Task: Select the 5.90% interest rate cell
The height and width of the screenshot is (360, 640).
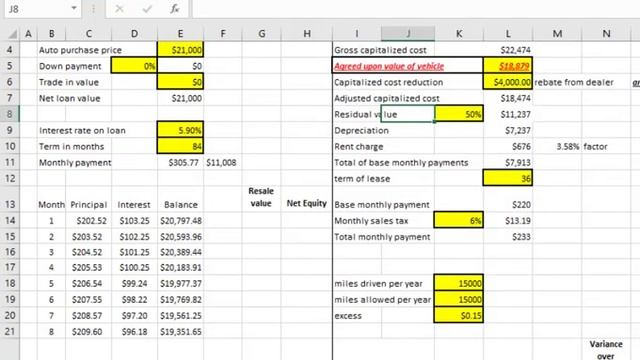Action: point(180,130)
